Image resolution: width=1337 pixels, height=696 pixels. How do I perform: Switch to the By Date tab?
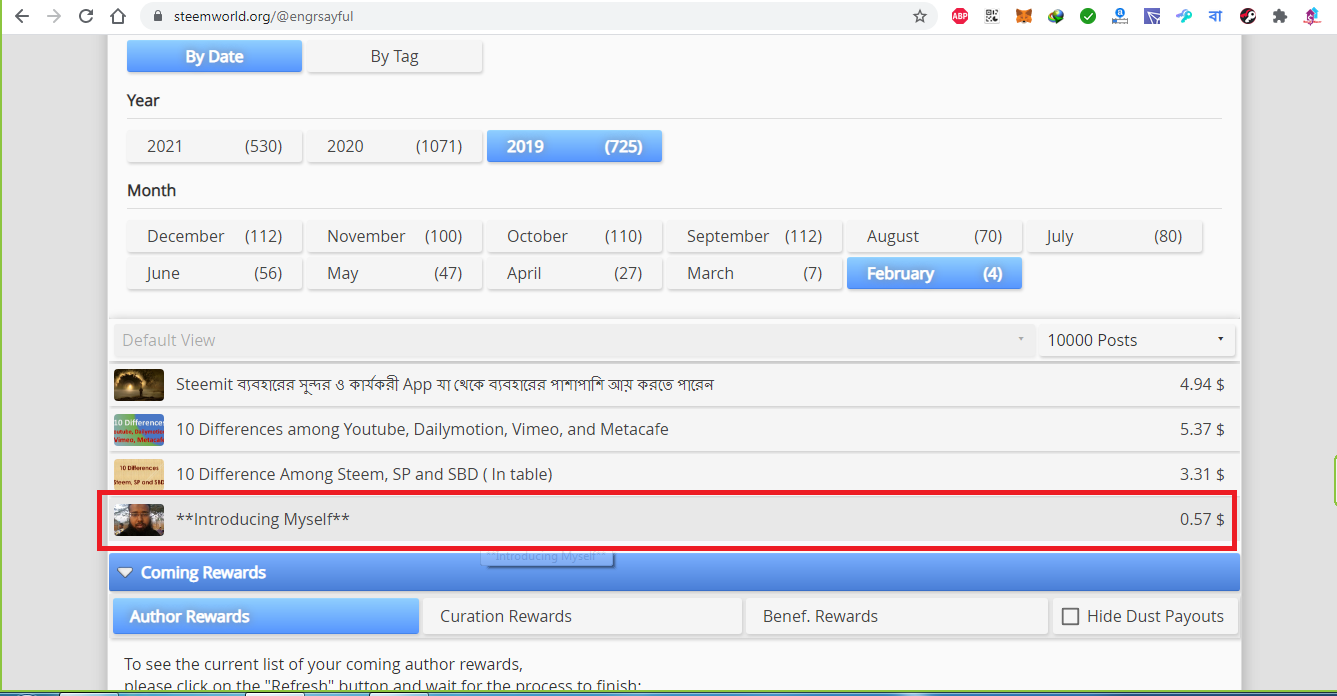[214, 56]
